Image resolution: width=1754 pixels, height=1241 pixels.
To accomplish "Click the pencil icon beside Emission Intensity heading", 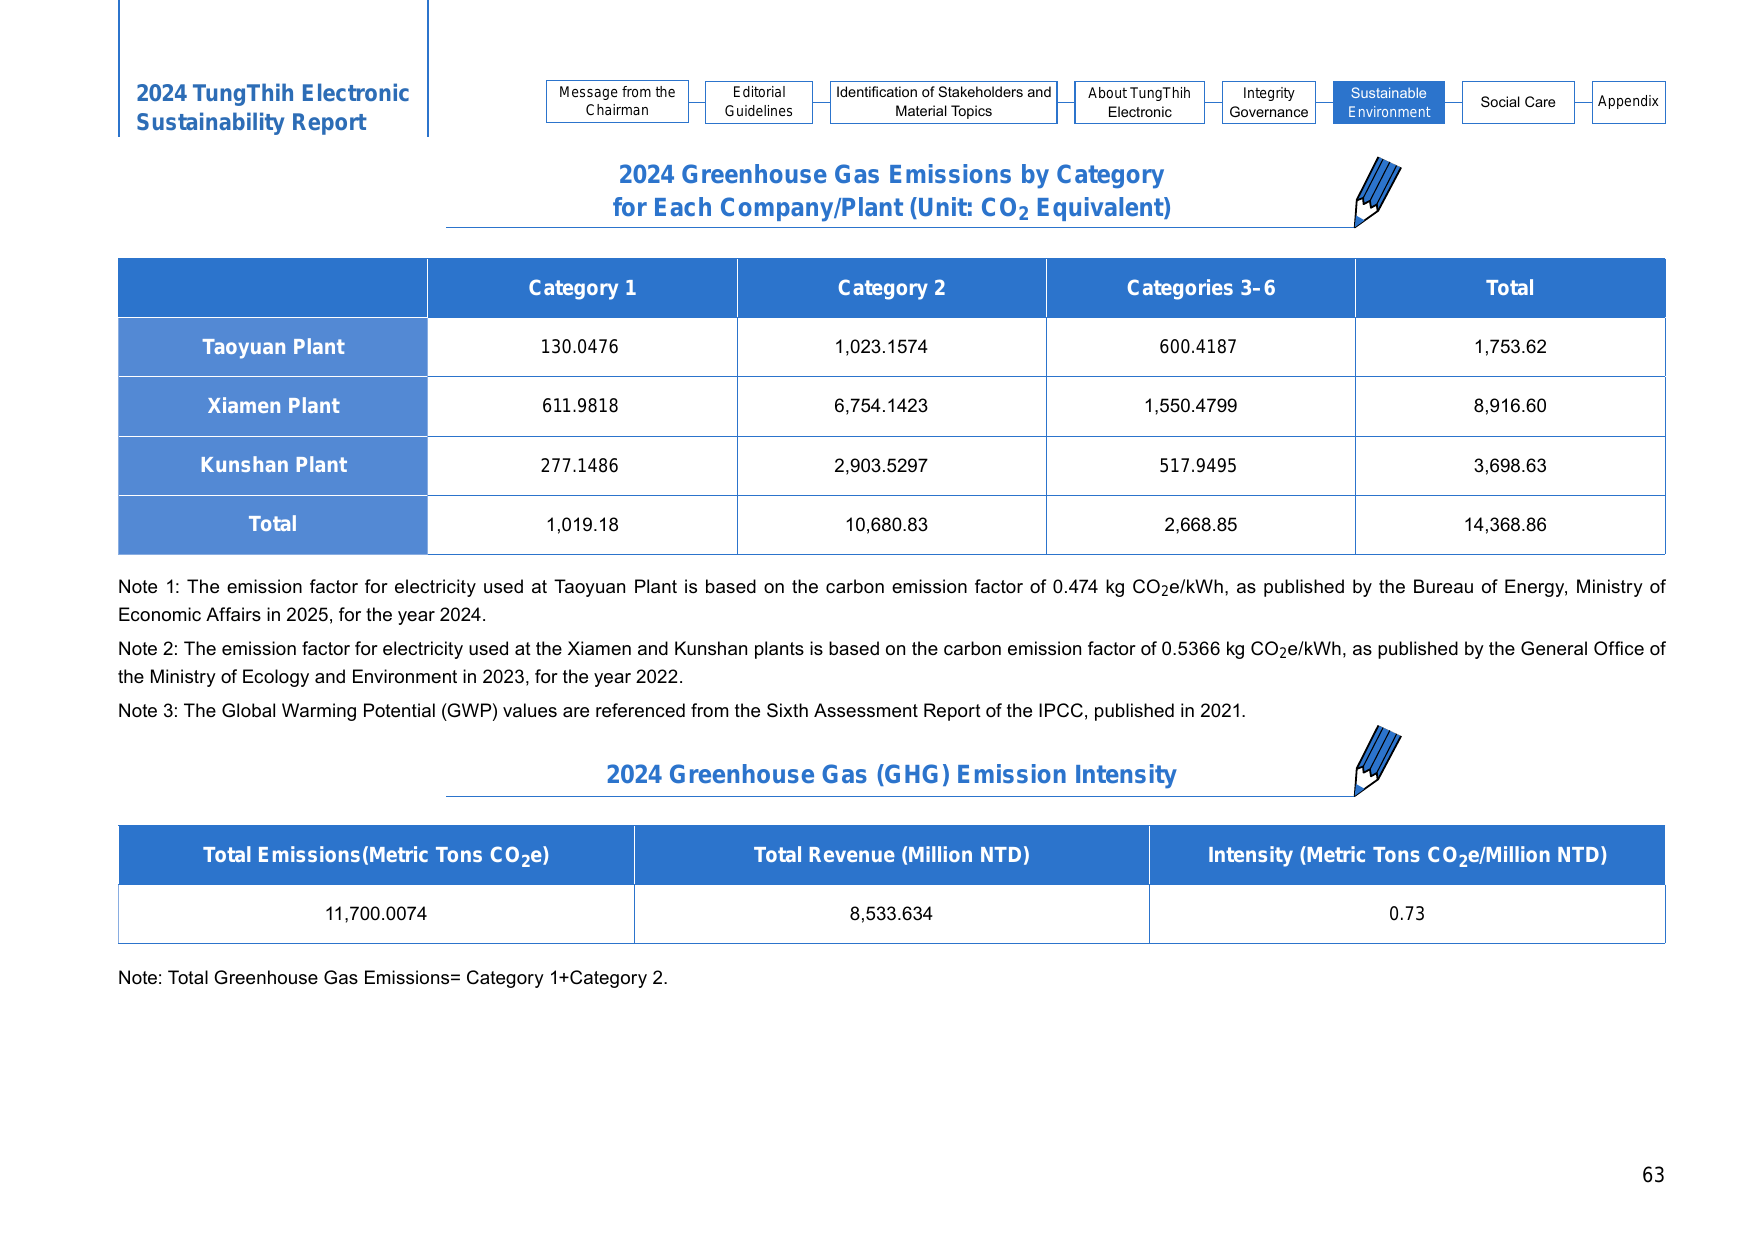I will pyautogui.click(x=1377, y=760).
